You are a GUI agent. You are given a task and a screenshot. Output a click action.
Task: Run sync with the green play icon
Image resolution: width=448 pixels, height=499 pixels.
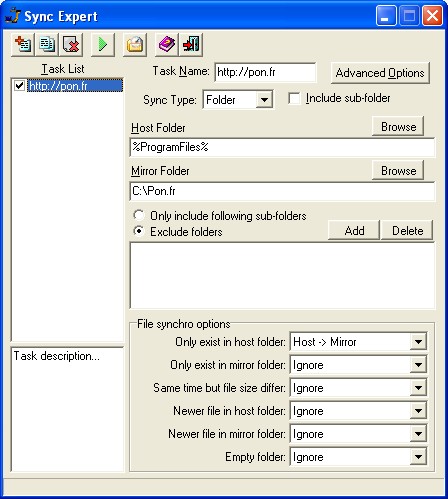point(103,44)
